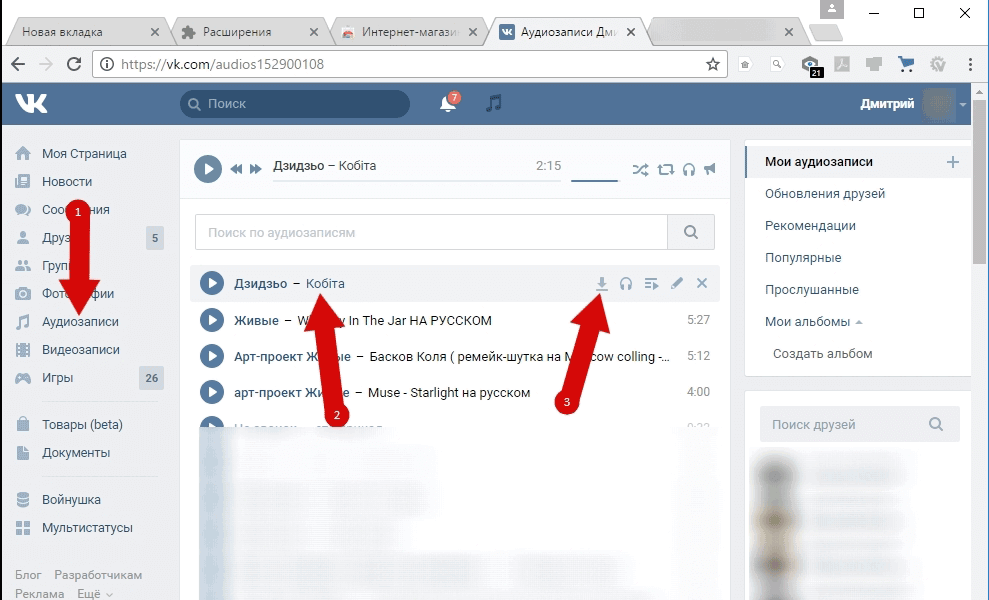
Task: Open the notifications bell
Action: (x=448, y=103)
